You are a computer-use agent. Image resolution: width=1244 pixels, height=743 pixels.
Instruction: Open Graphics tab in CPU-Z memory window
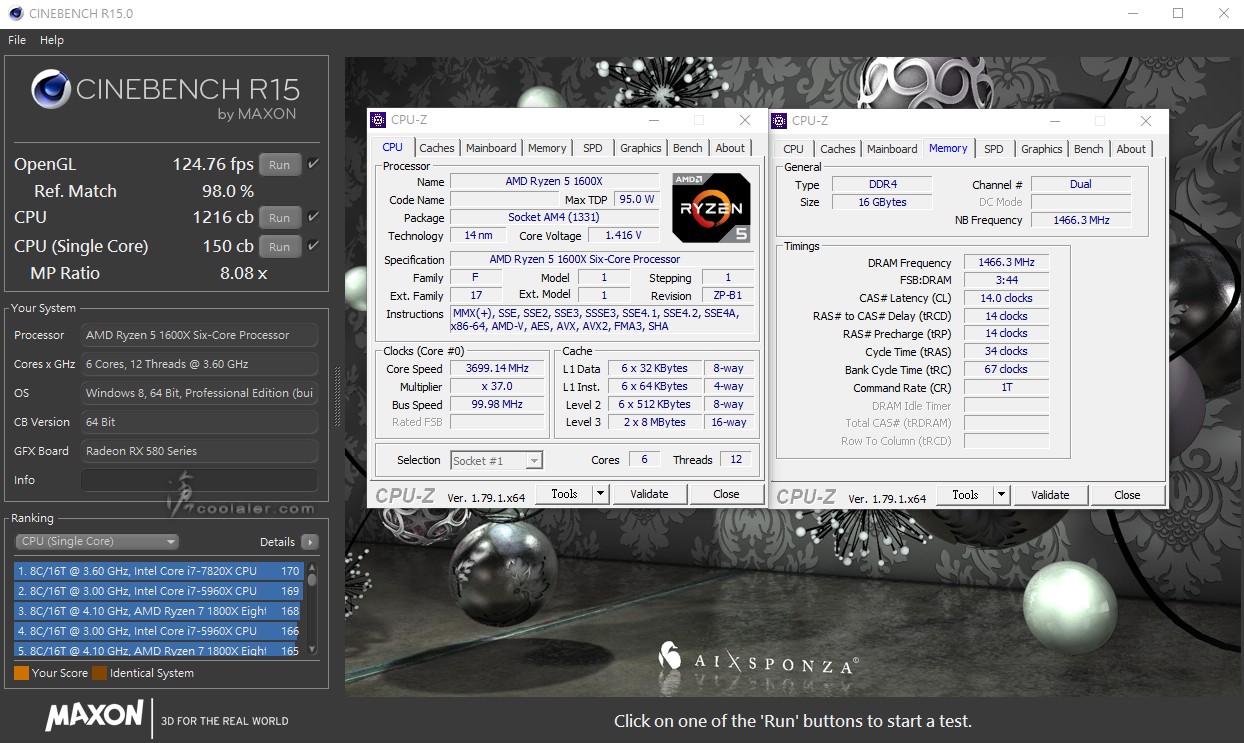[x=1042, y=149]
